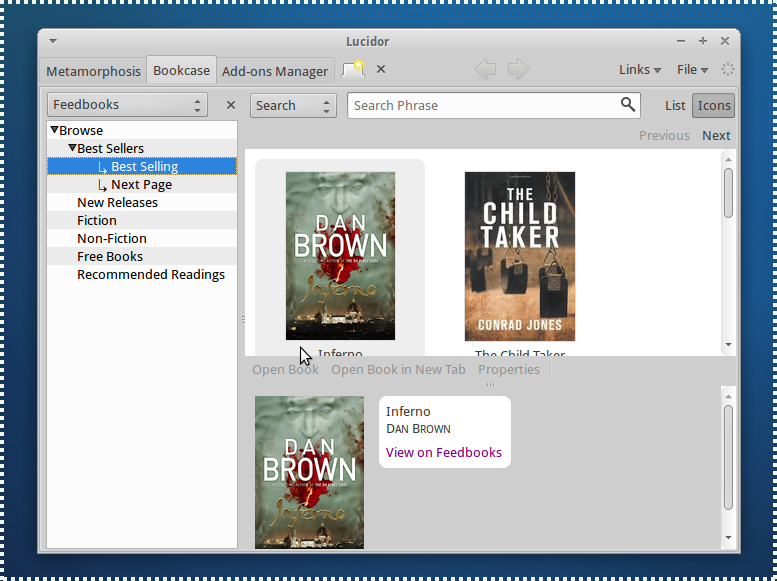Open Recommended Readings category
Image resolution: width=777 pixels, height=581 pixels.
(x=151, y=274)
